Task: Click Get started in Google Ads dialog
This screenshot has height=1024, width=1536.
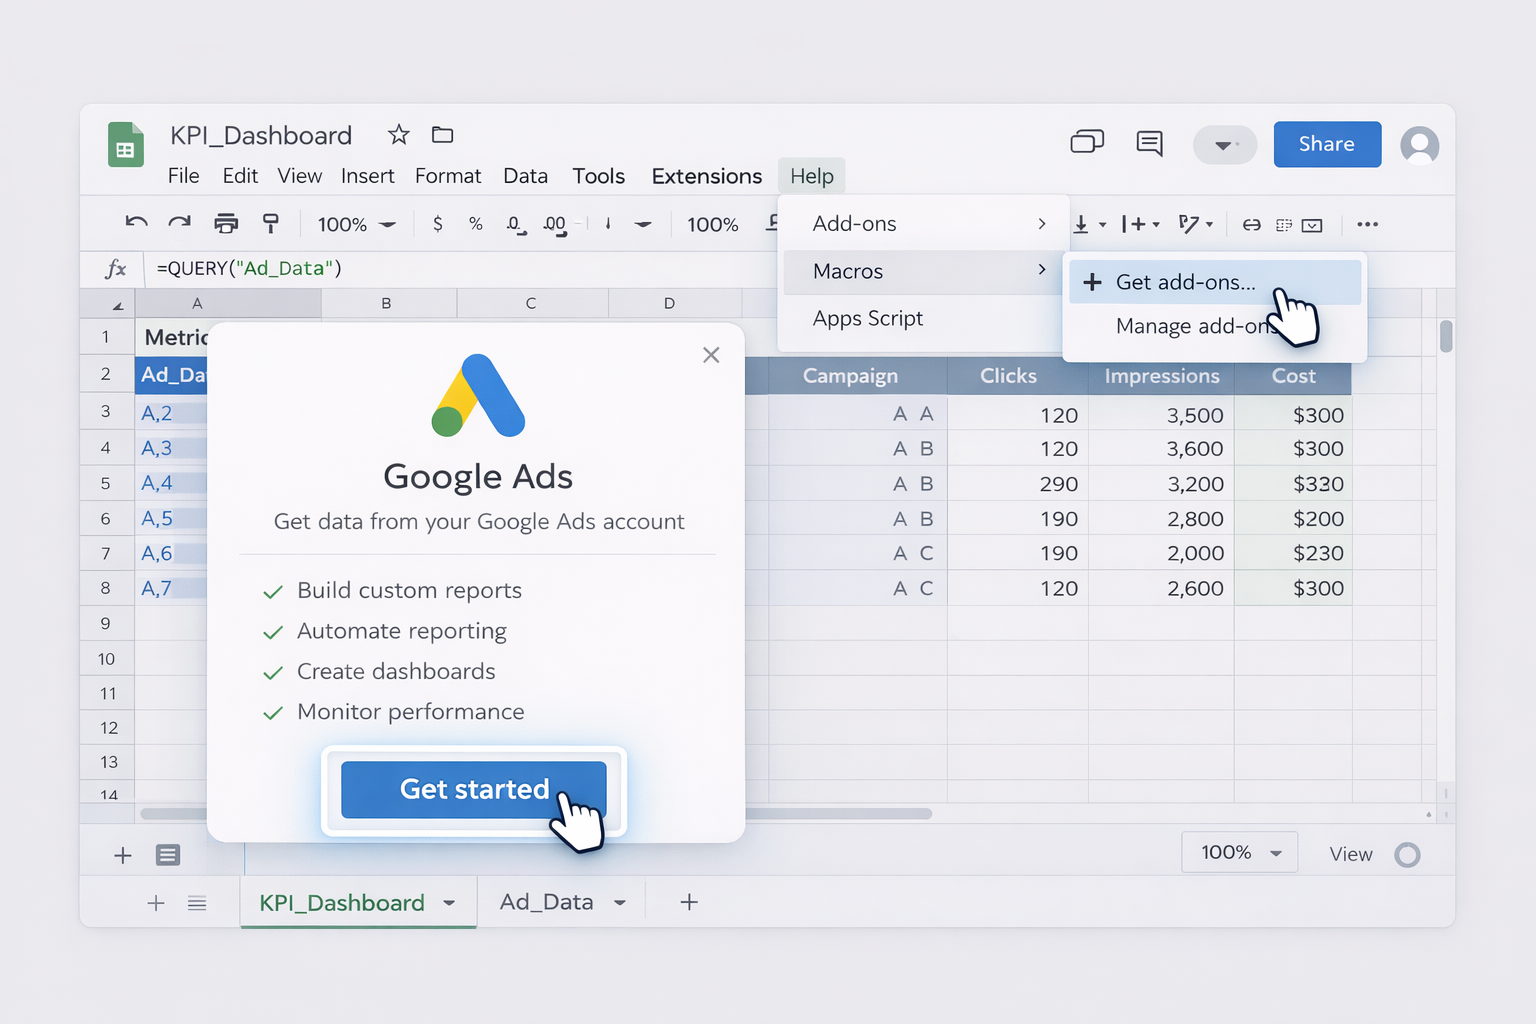Action: [474, 790]
